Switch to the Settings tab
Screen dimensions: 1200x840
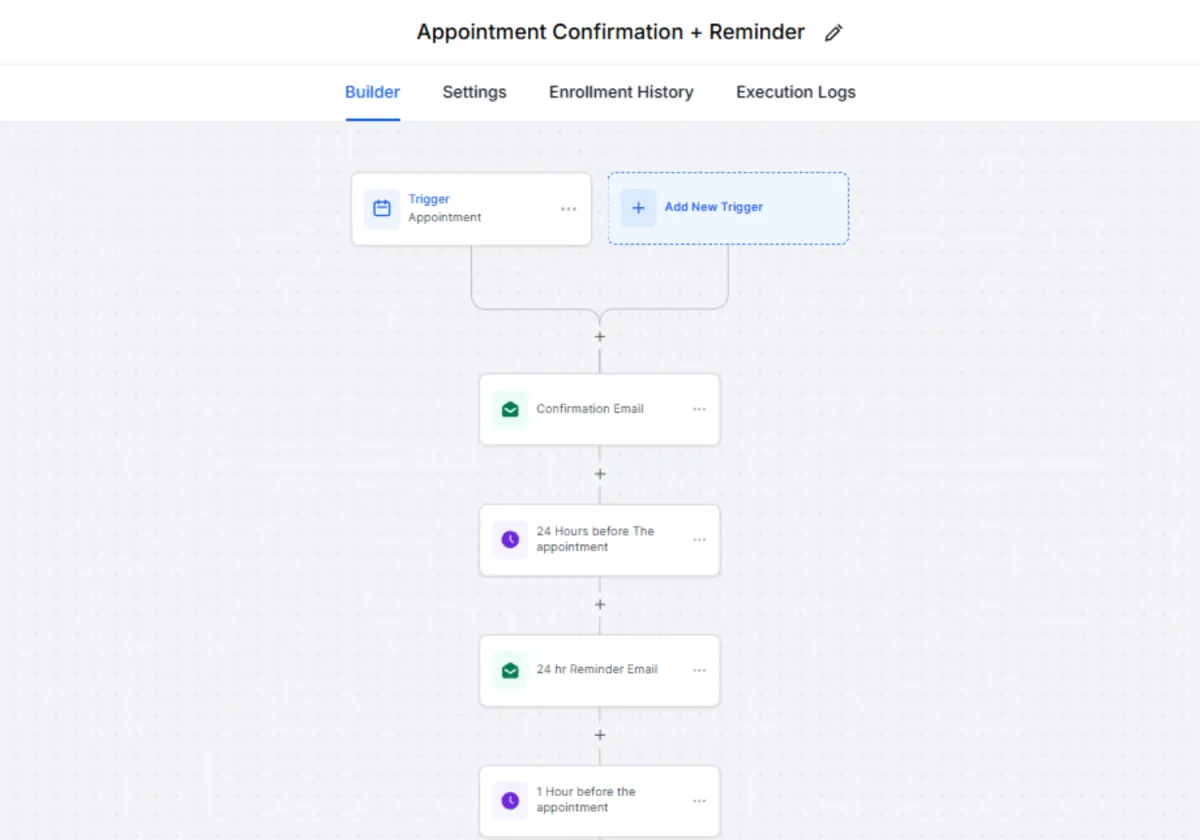474,92
